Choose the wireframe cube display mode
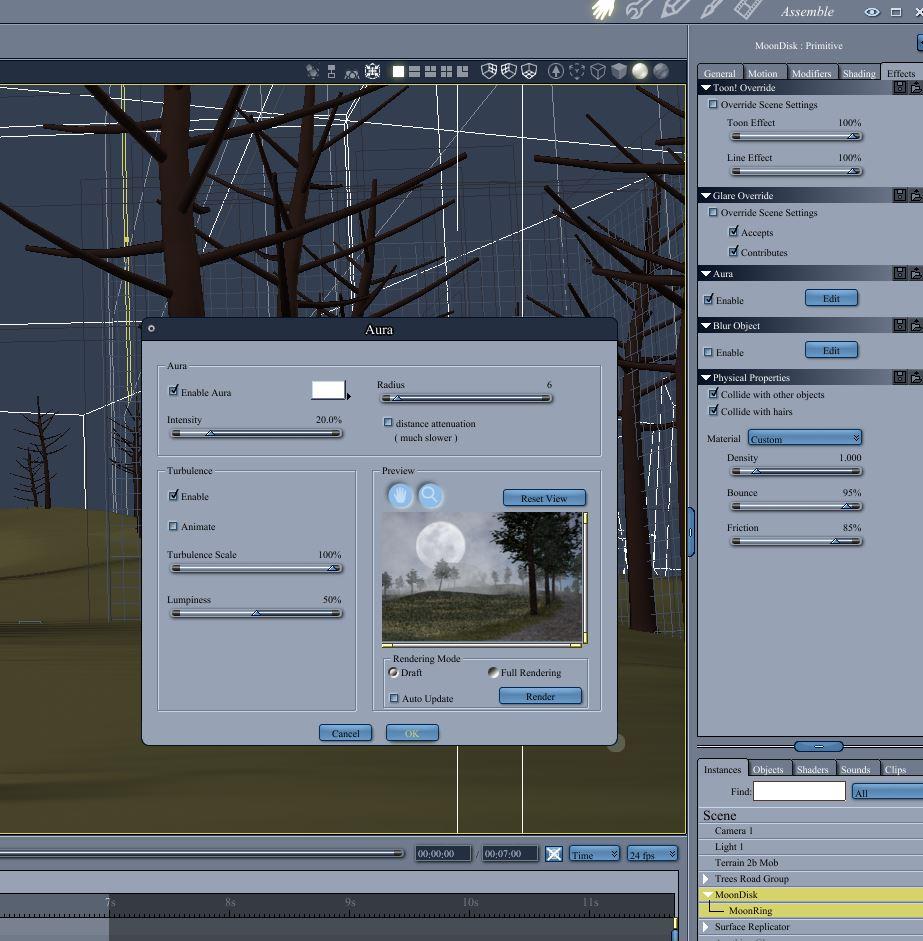Screen dimensions: 923x941 [x=598, y=71]
